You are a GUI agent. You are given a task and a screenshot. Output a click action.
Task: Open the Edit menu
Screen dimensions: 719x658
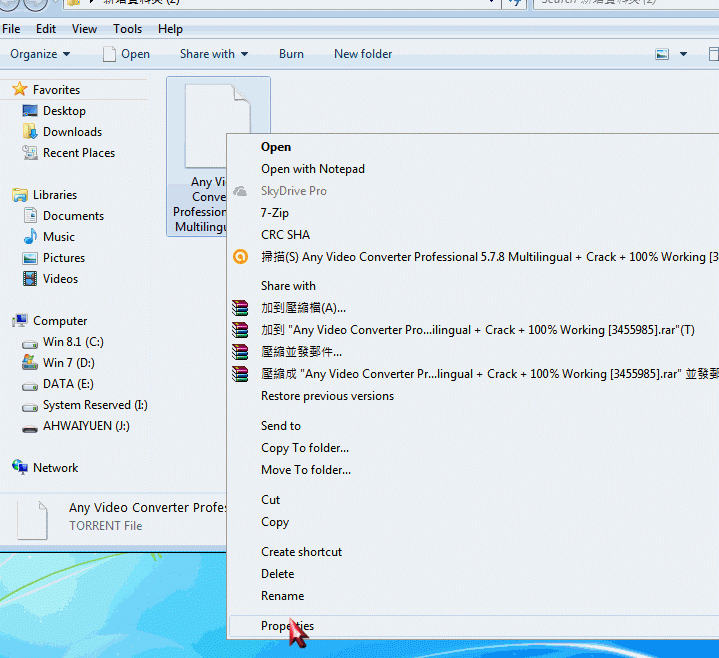click(46, 29)
